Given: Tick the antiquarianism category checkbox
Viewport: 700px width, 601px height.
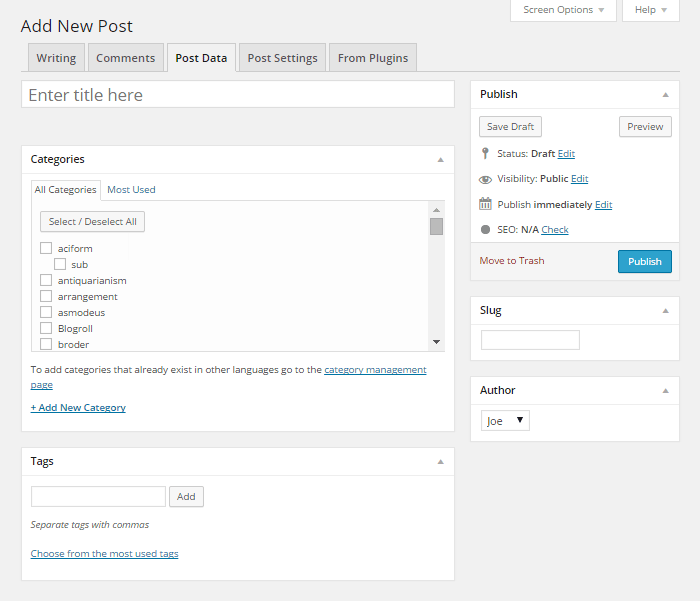Looking at the screenshot, I should 46,280.
